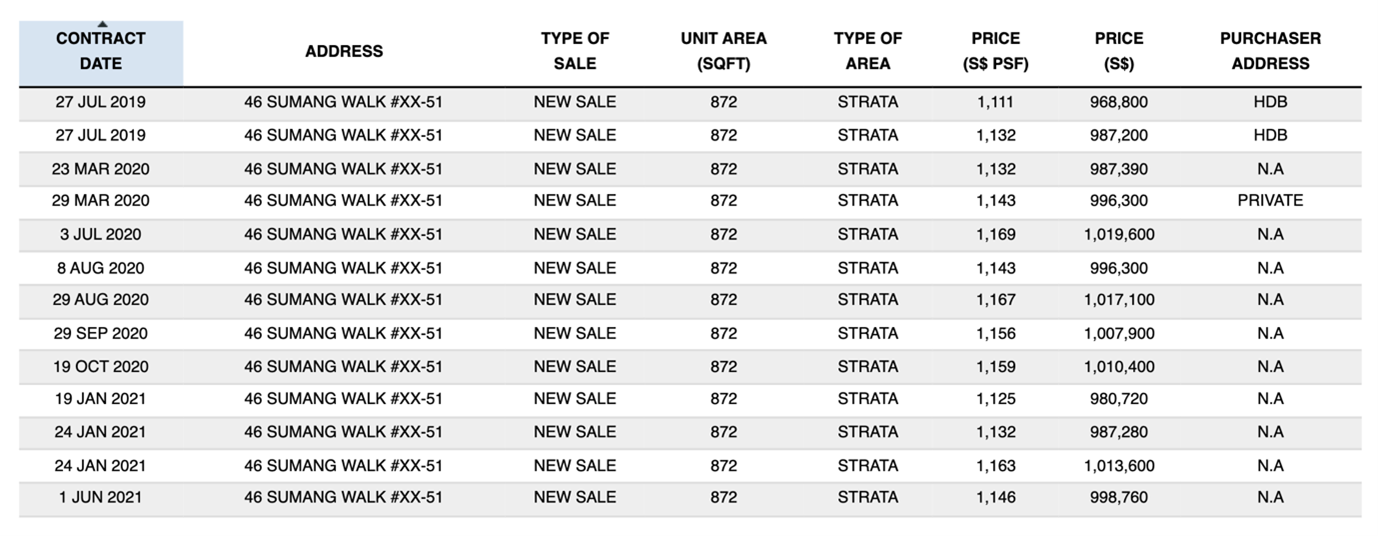Click the Unit Area (SQFT) column header
This screenshot has height=536, width=1378.
(x=724, y=51)
